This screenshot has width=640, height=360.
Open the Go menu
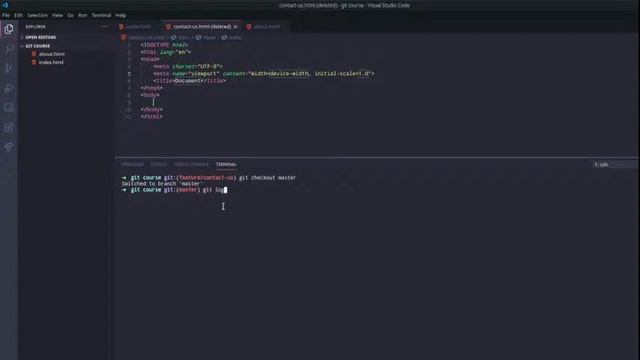(x=71, y=15)
